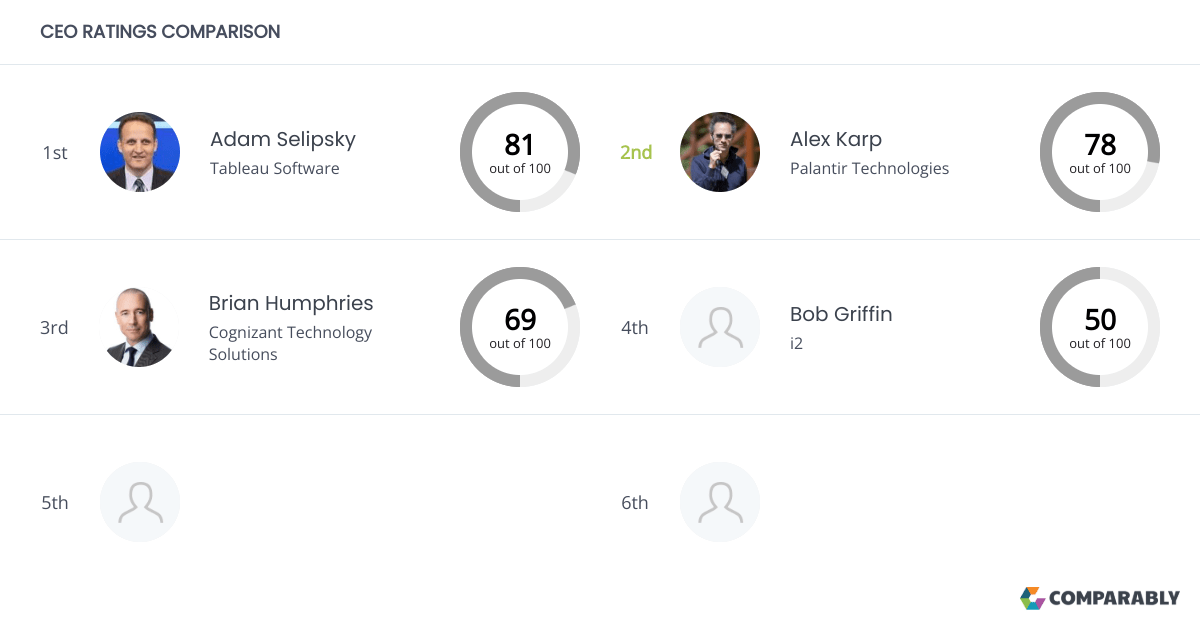Click the 50 out of 100 rating ring

(1100, 327)
